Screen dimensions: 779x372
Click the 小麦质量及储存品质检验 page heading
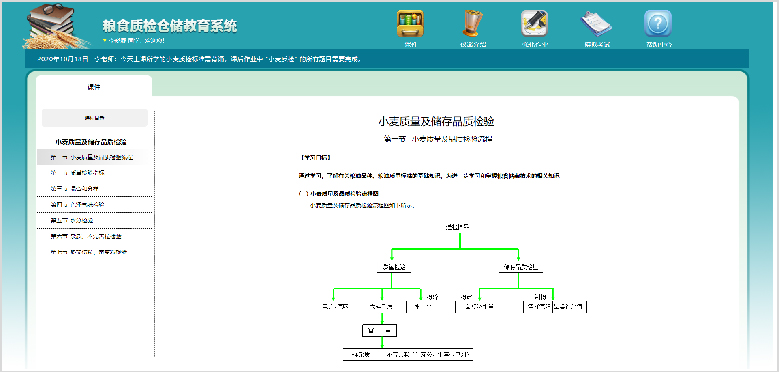(x=436, y=121)
